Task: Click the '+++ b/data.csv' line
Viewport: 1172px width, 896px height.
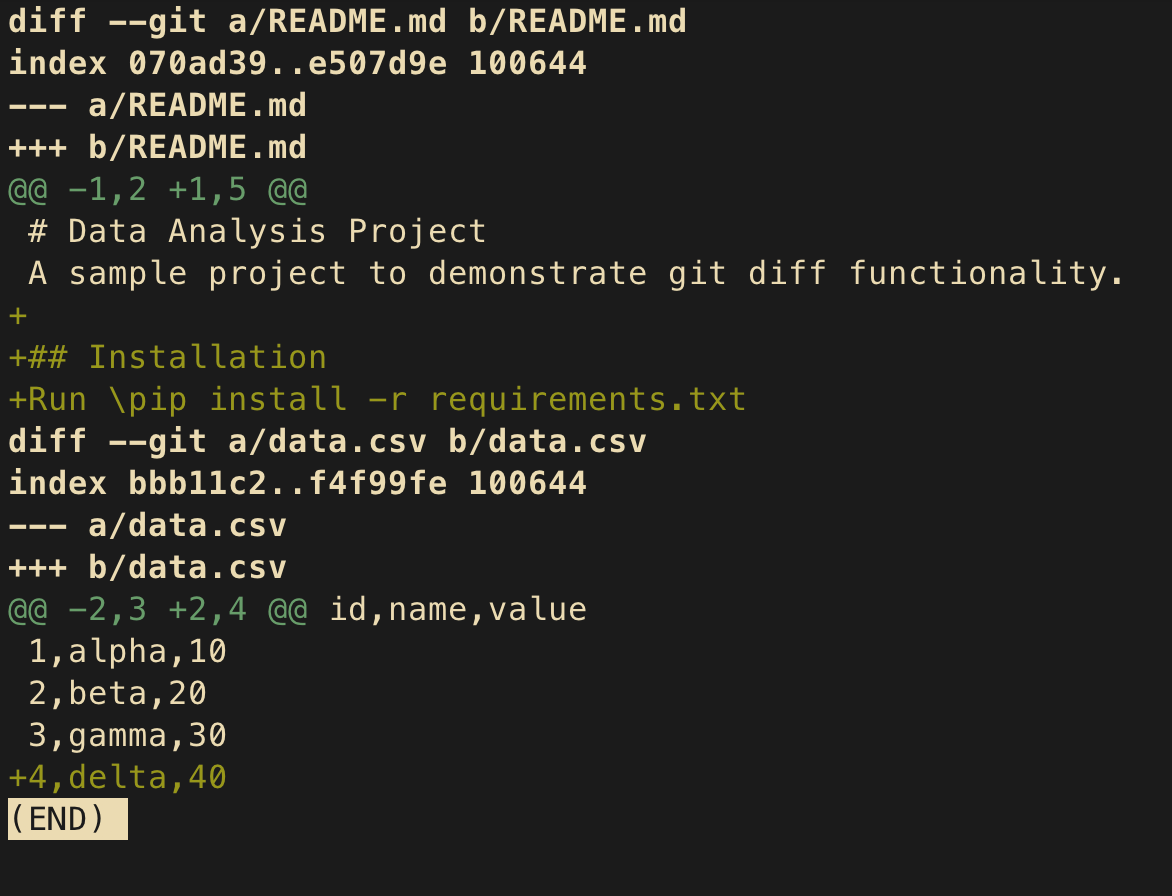Action: point(147,567)
